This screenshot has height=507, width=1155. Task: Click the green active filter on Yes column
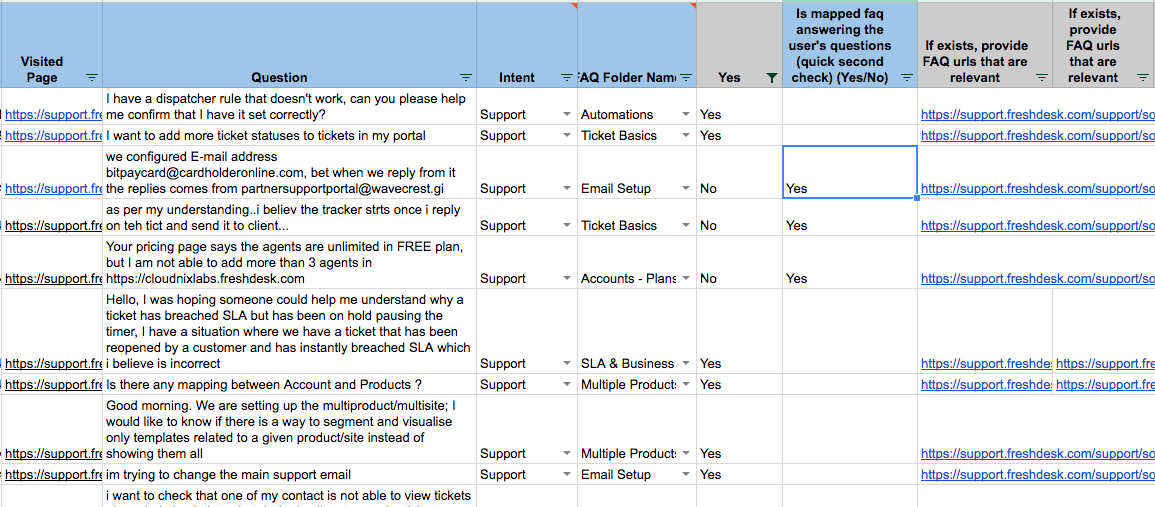click(771, 78)
